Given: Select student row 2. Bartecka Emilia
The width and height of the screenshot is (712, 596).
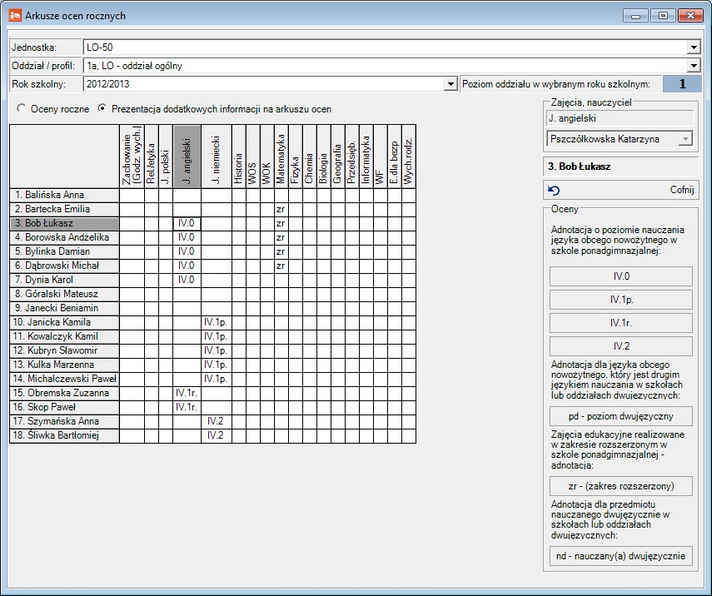Looking at the screenshot, I should tap(64, 209).
